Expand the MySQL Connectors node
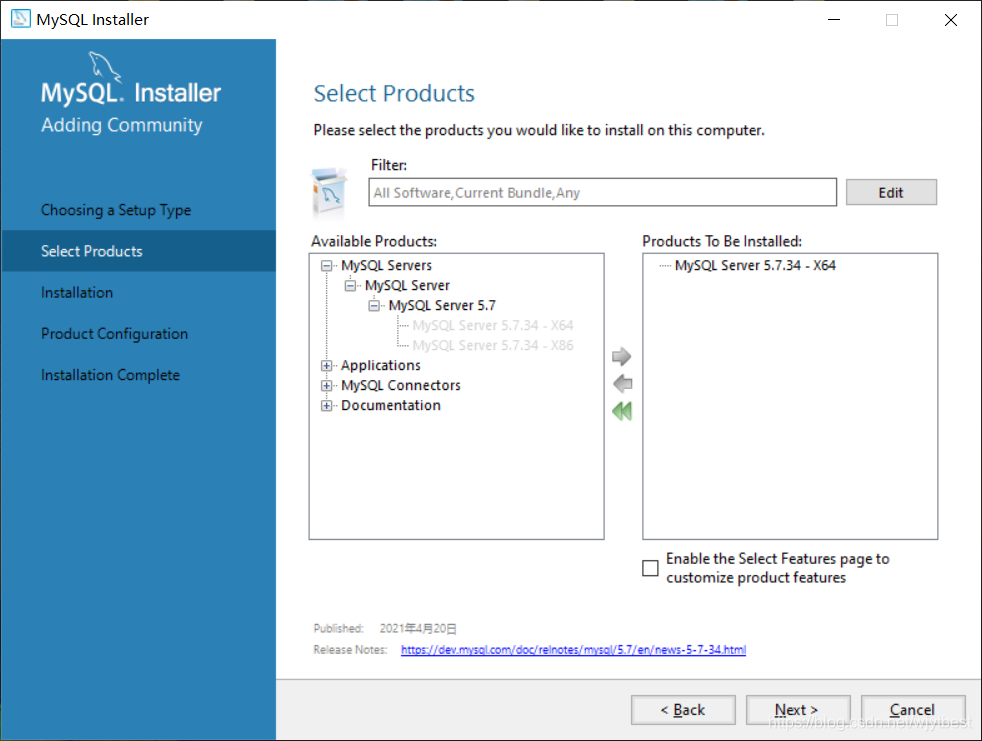Viewport: 982px width, 741px height. coord(326,385)
